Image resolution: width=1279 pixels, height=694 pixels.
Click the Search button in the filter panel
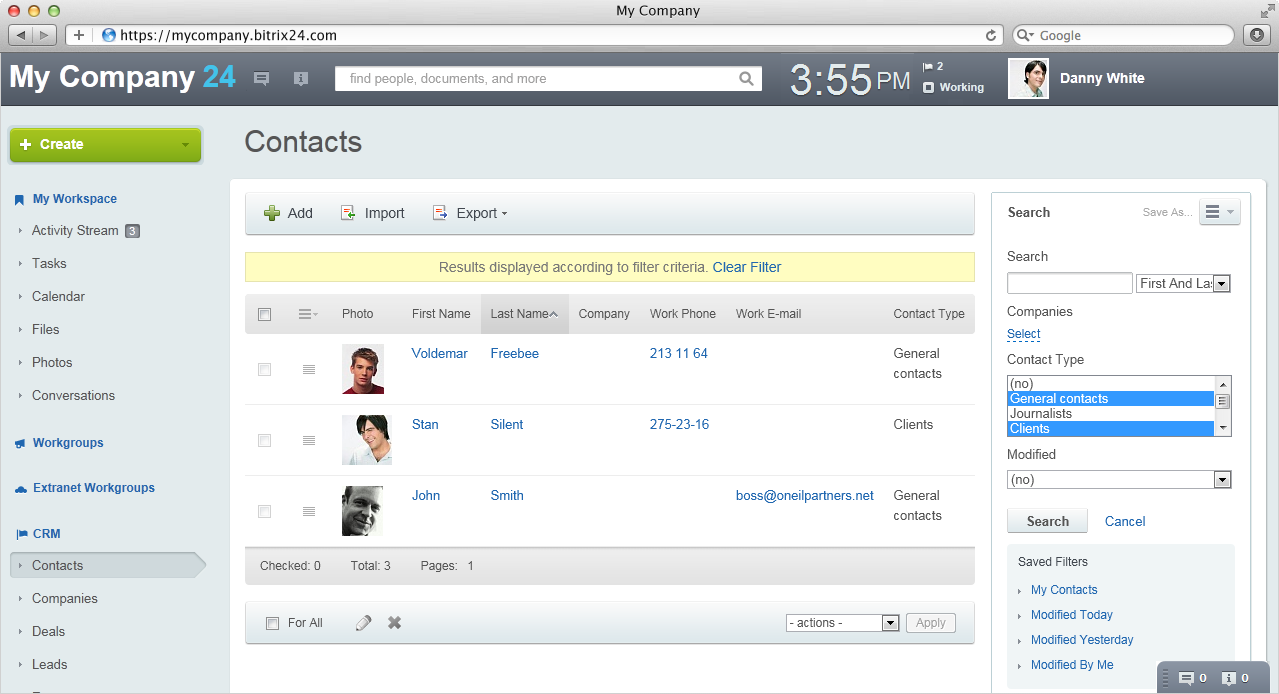[1048, 521]
